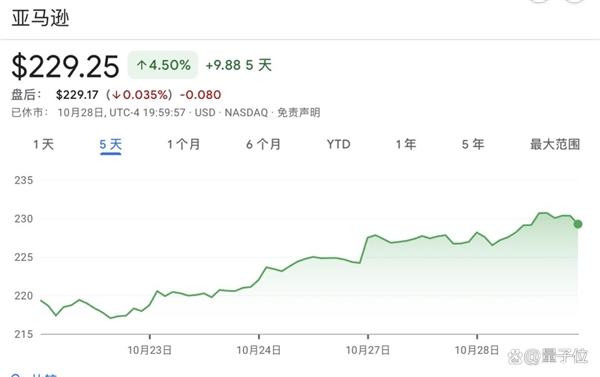Select the YTD range tab

(x=339, y=144)
